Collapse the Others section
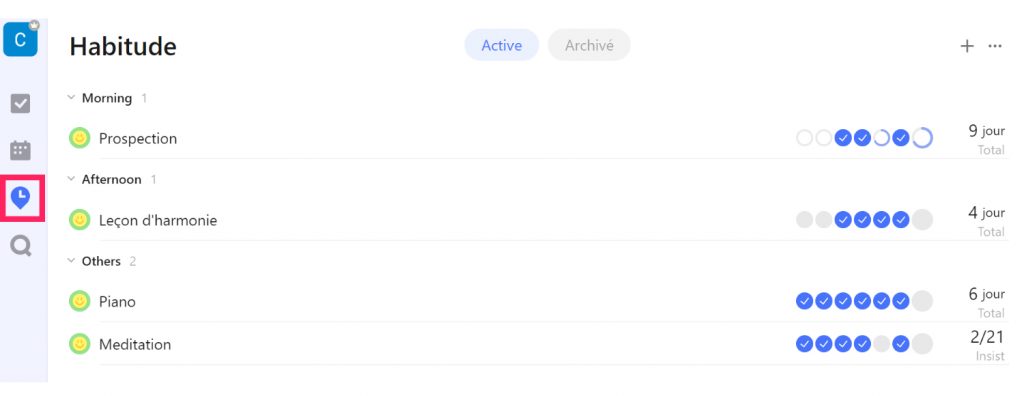 coord(71,261)
